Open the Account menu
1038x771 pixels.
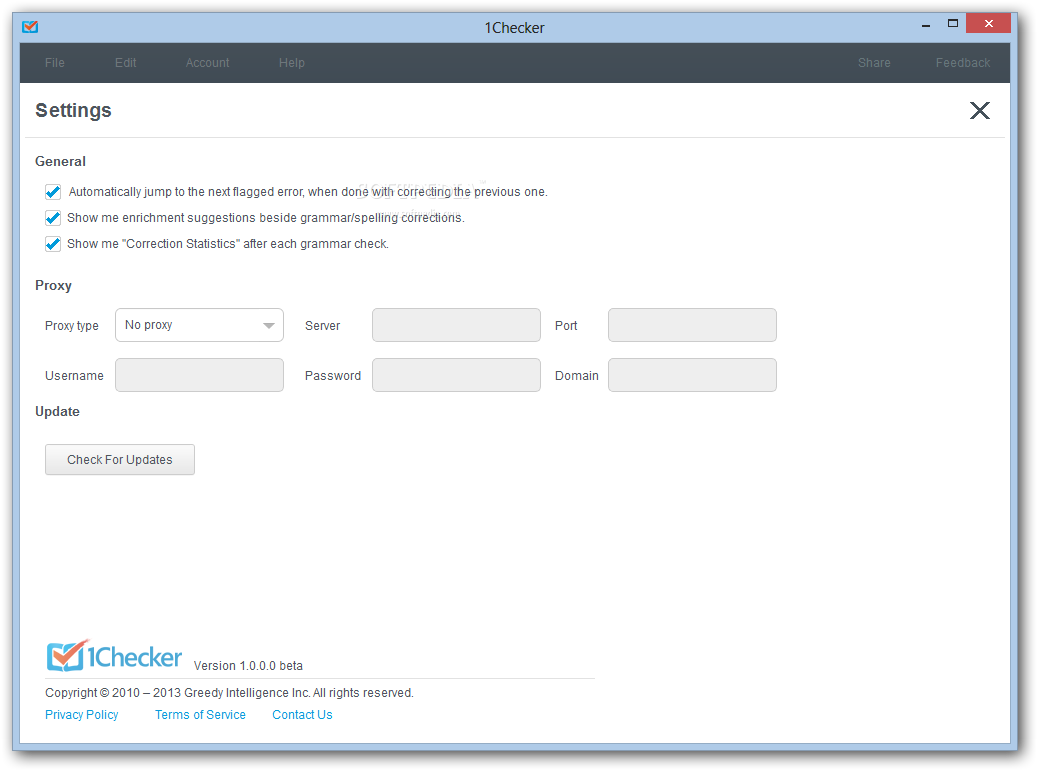pos(207,63)
